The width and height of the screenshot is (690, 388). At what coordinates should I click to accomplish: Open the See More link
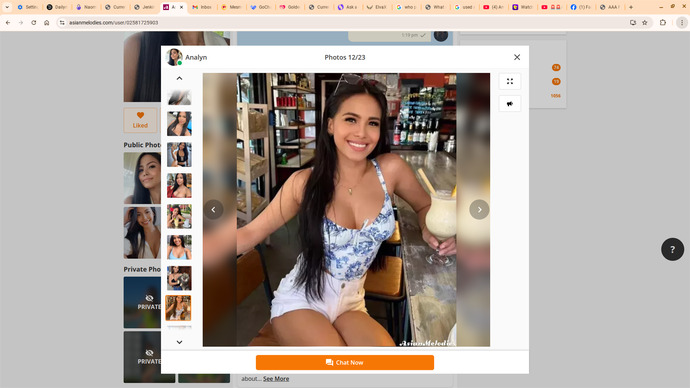276,379
